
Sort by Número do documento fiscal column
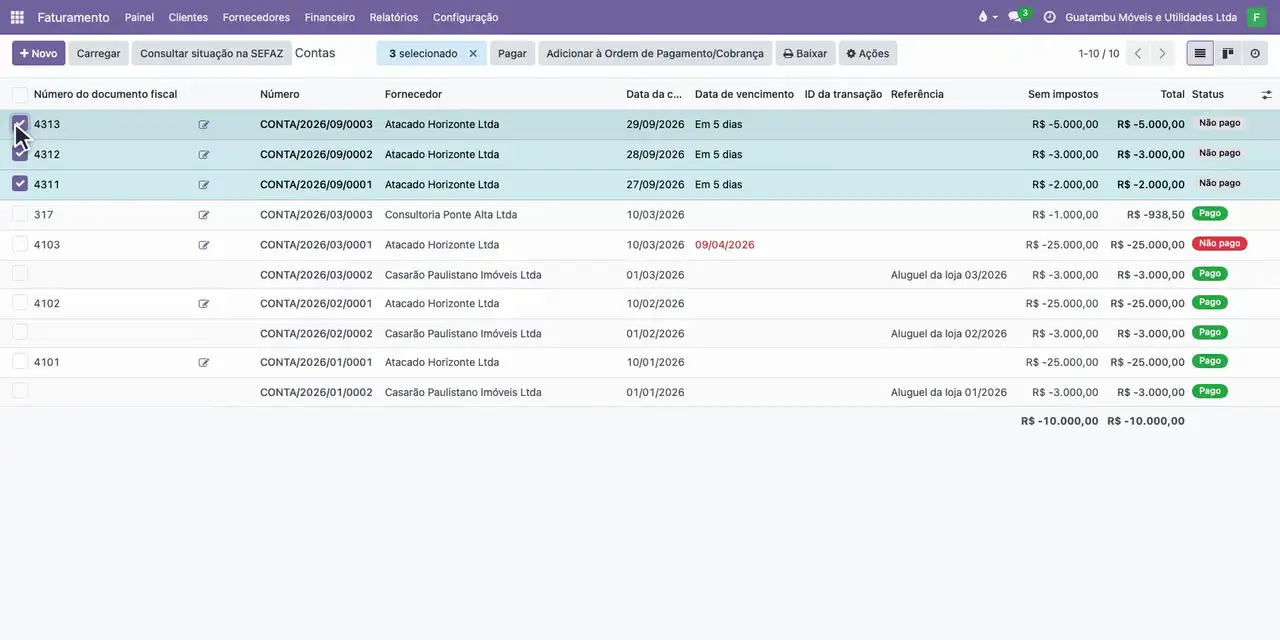click(x=105, y=94)
